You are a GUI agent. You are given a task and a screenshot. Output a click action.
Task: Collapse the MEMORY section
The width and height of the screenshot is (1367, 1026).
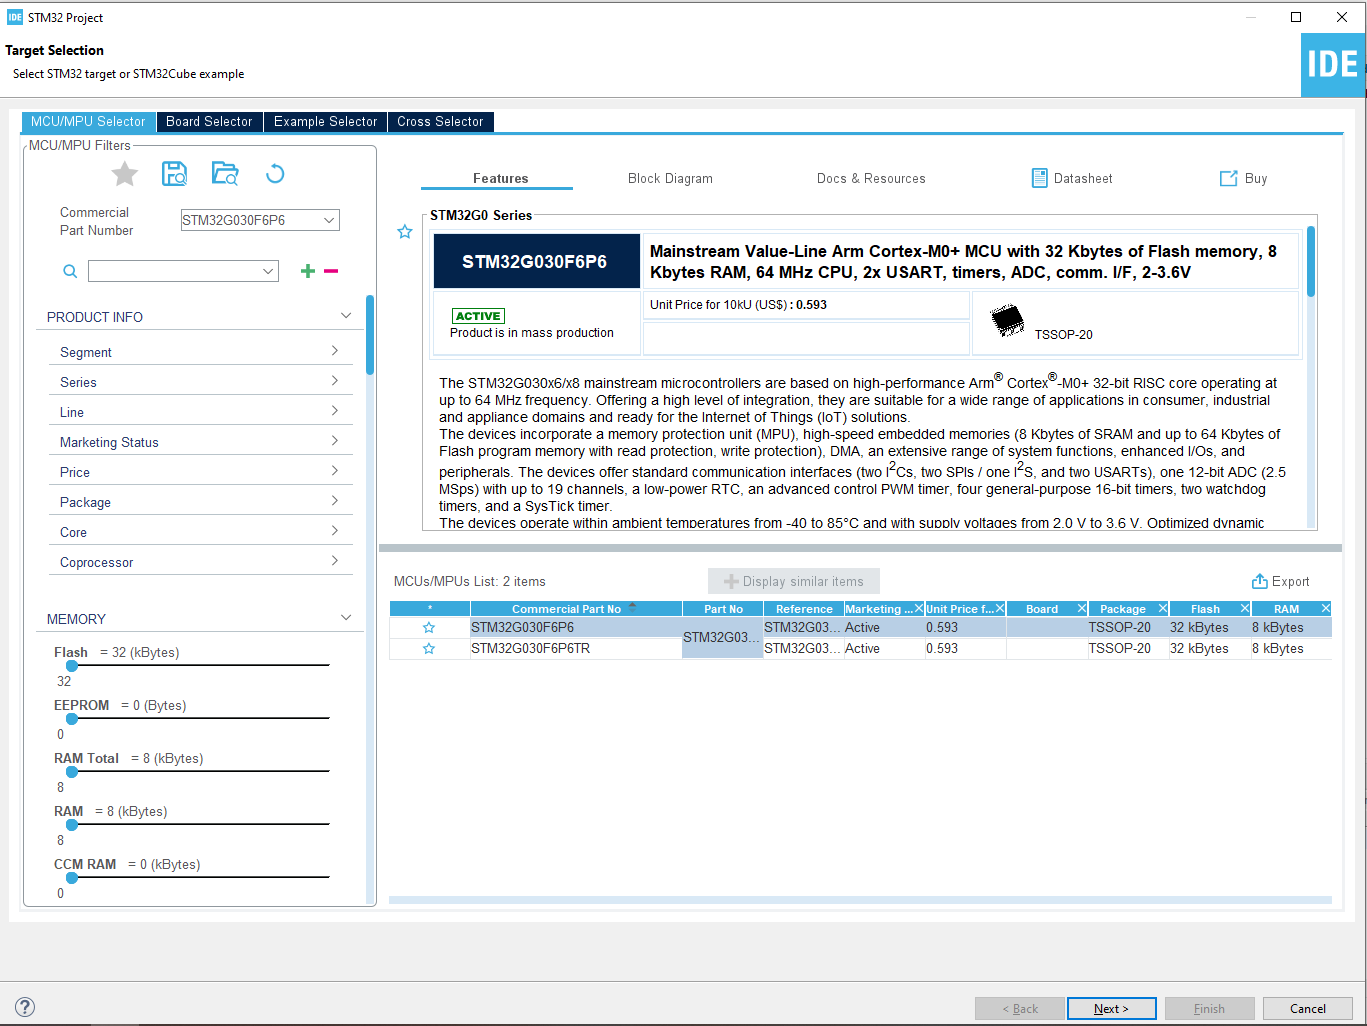click(x=346, y=618)
